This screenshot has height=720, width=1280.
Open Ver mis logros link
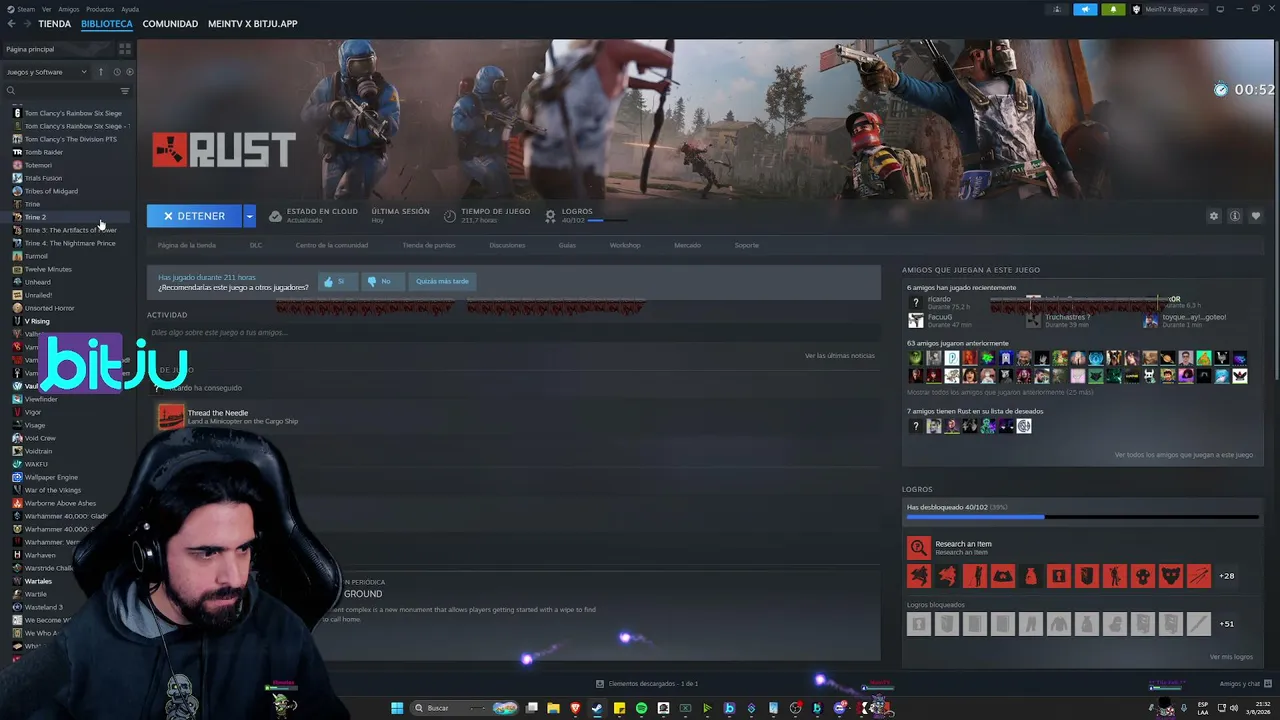pyautogui.click(x=1231, y=657)
